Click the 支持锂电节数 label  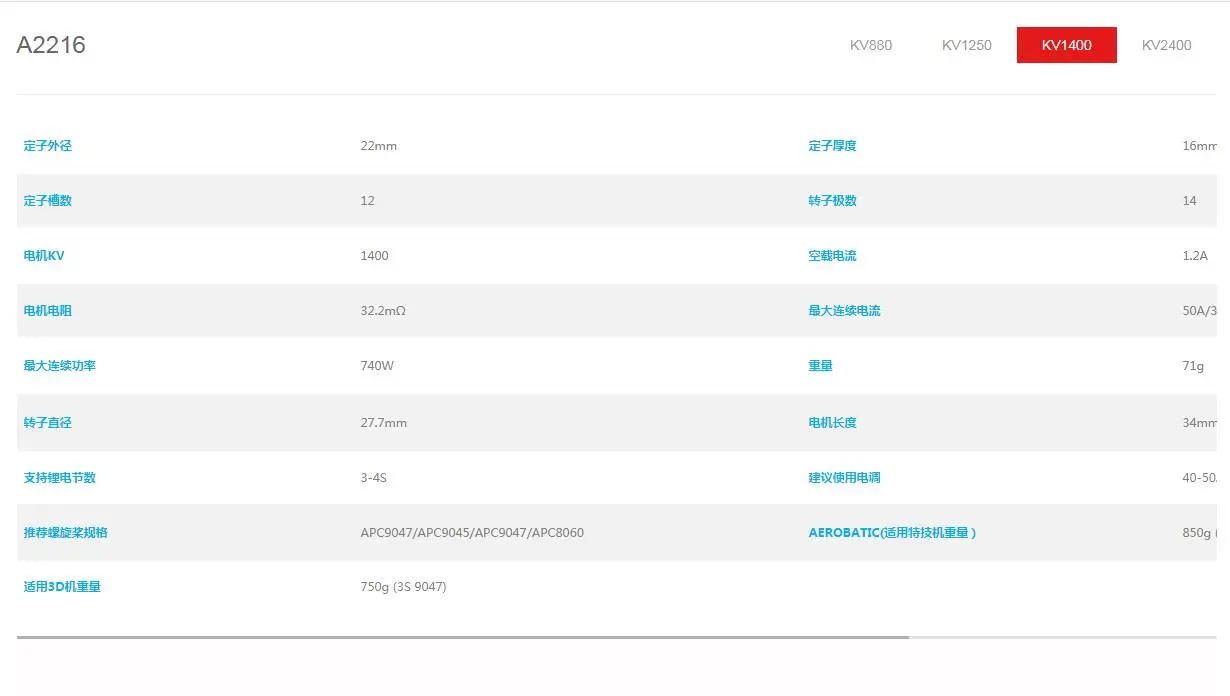(60, 478)
